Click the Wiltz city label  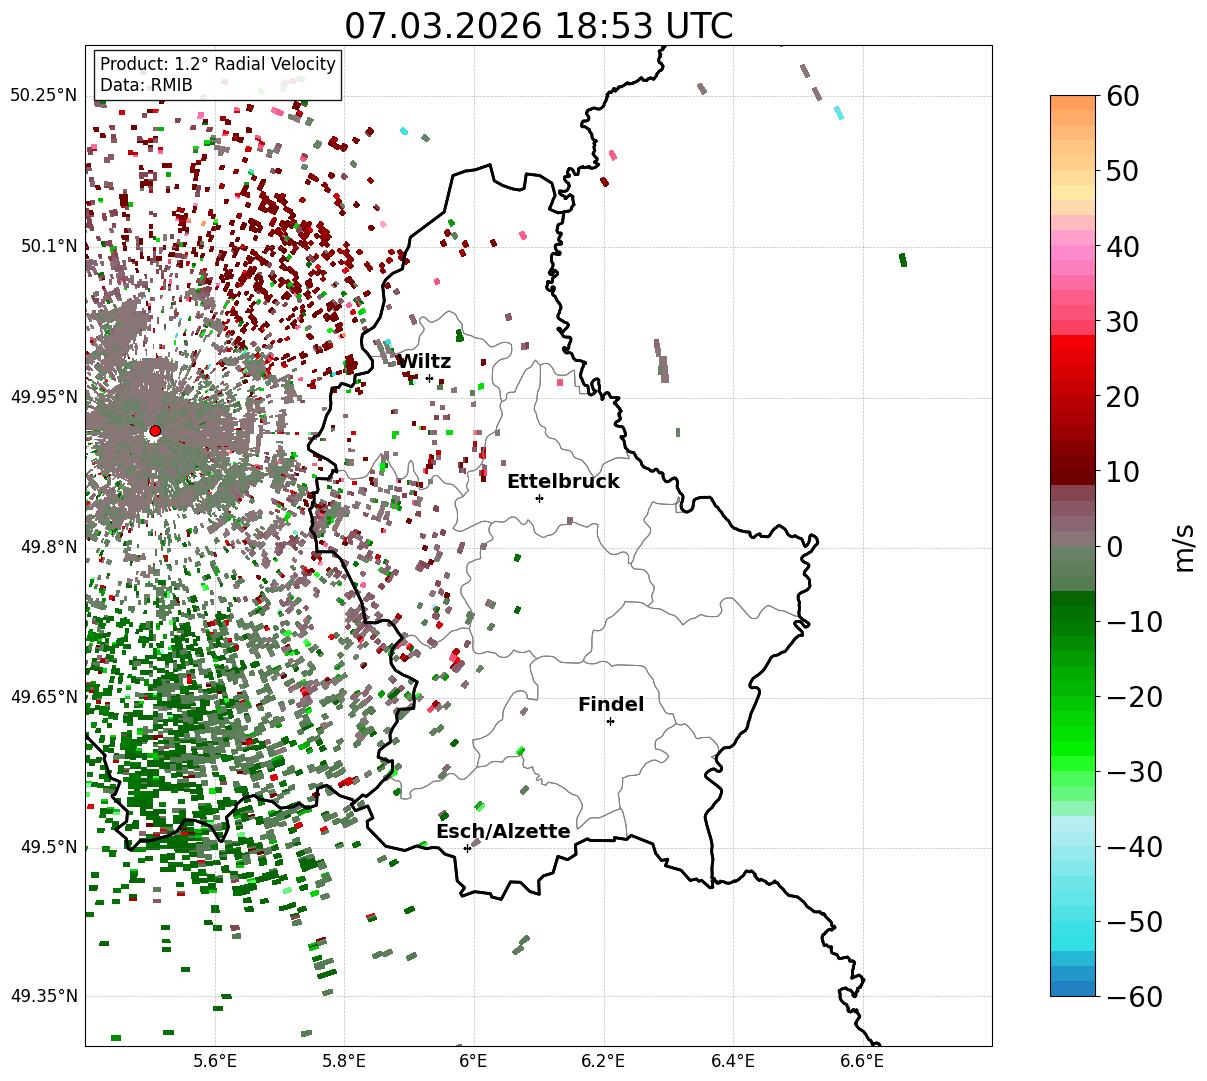(x=424, y=362)
